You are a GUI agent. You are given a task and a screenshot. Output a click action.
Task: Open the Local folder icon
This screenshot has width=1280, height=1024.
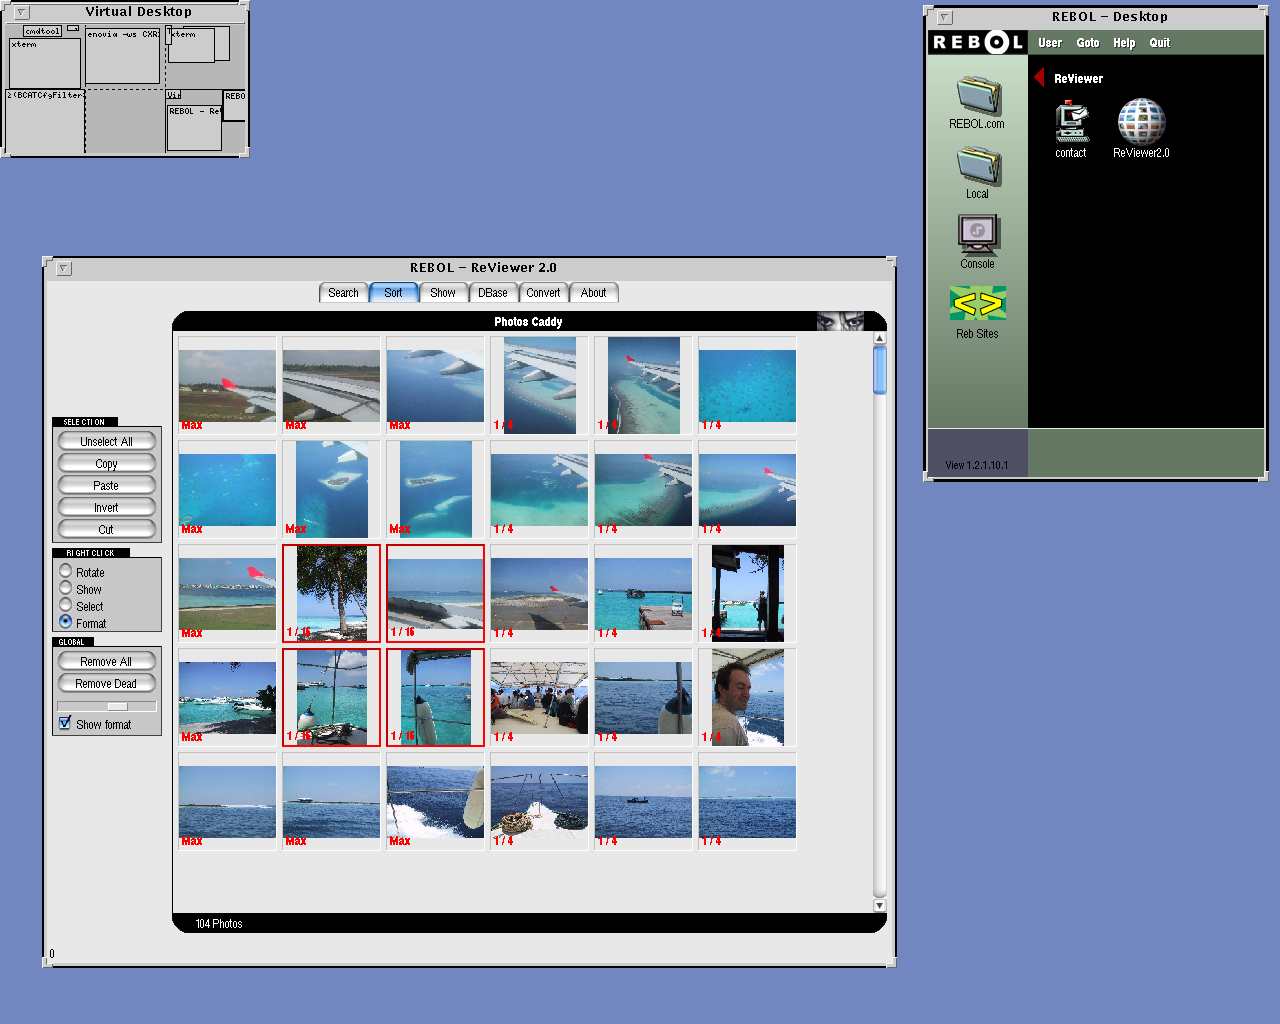coord(978,167)
